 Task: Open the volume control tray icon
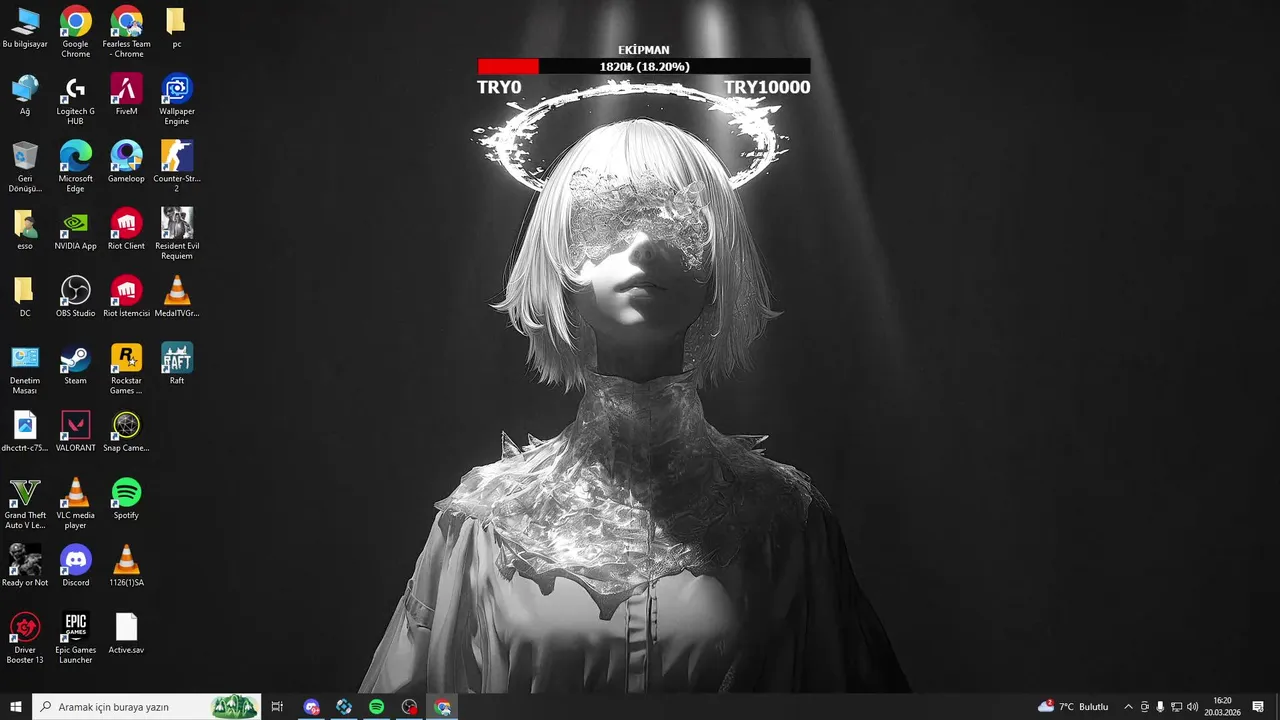[x=1192, y=707]
